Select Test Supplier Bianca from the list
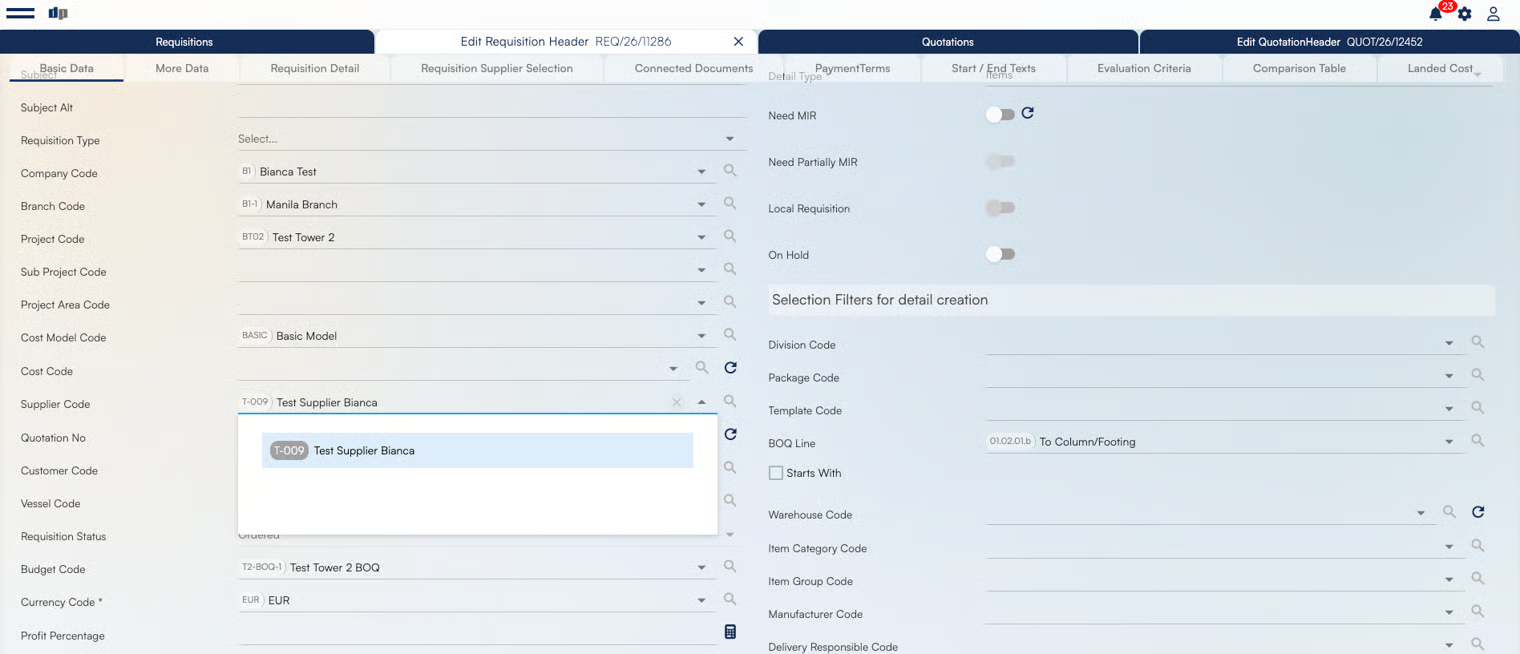Screen dimensions: 1520x654 click(x=477, y=451)
